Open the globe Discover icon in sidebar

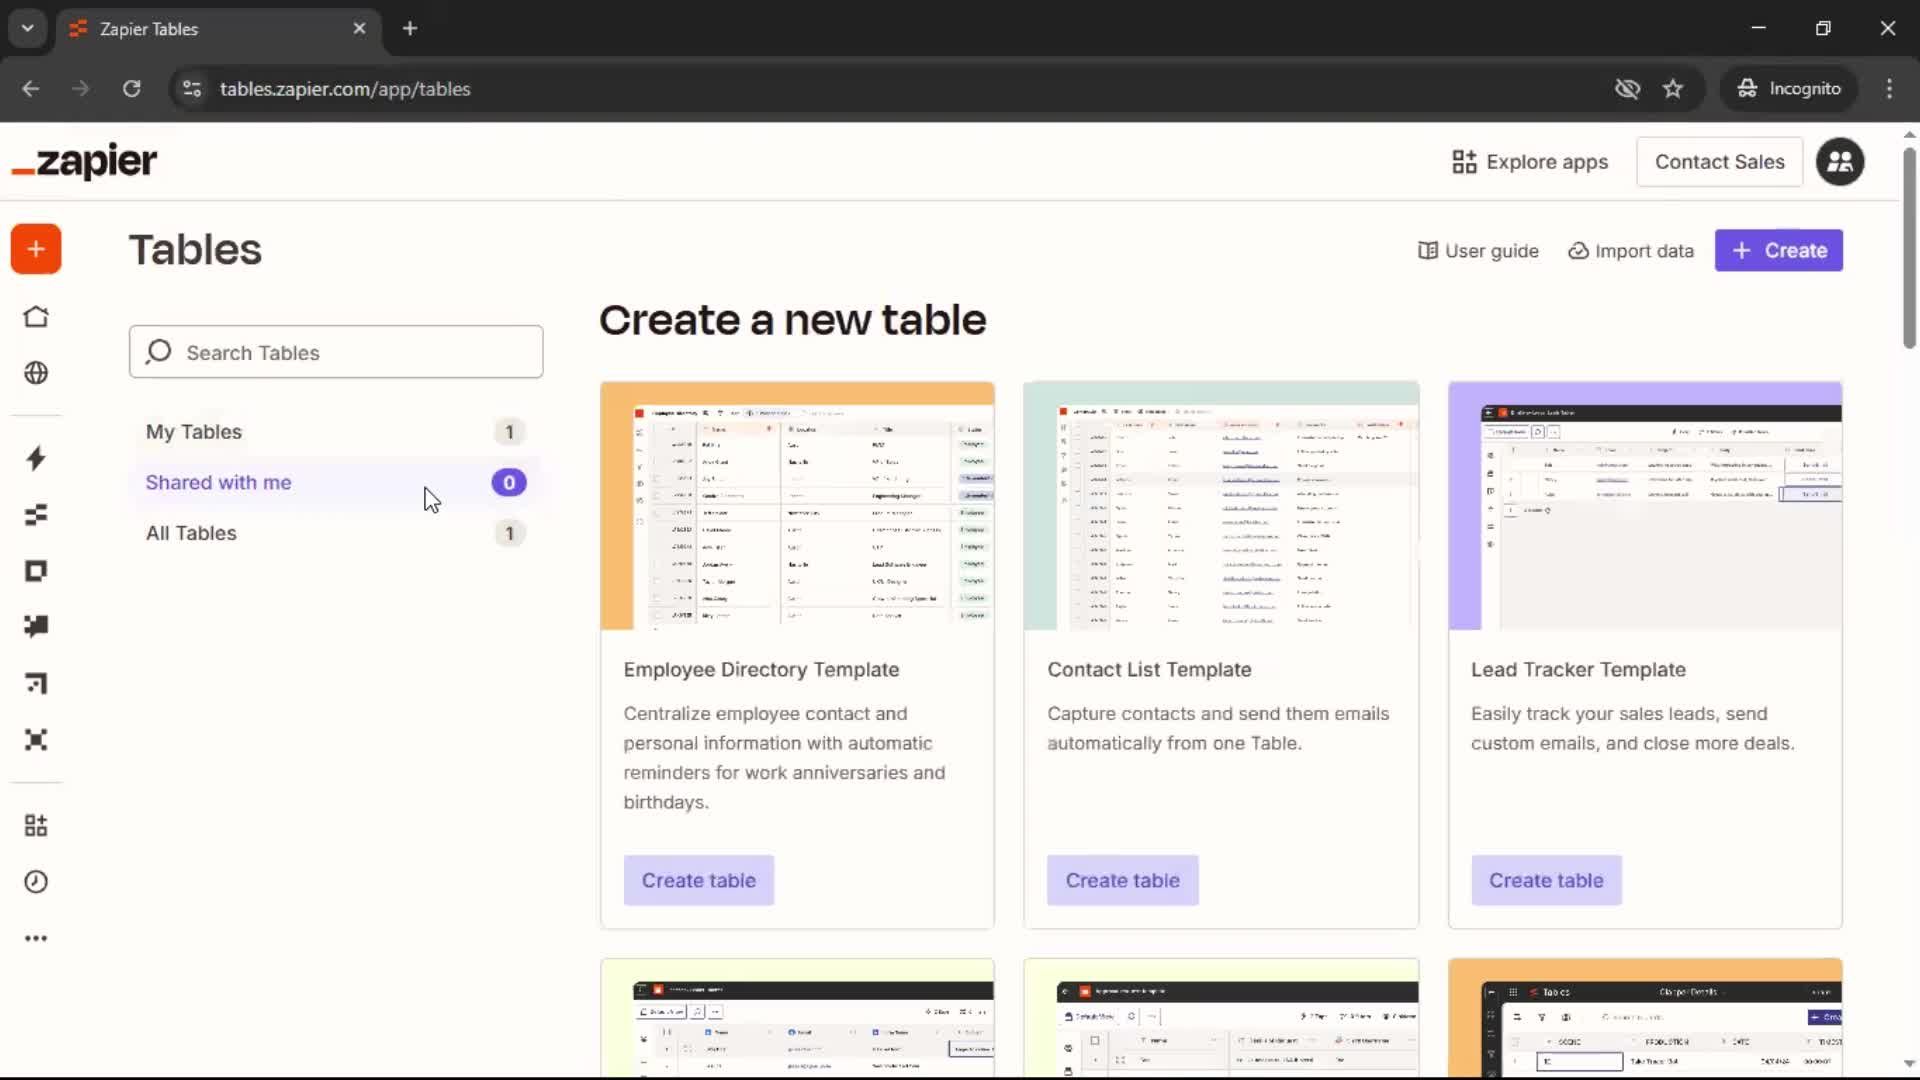36,373
